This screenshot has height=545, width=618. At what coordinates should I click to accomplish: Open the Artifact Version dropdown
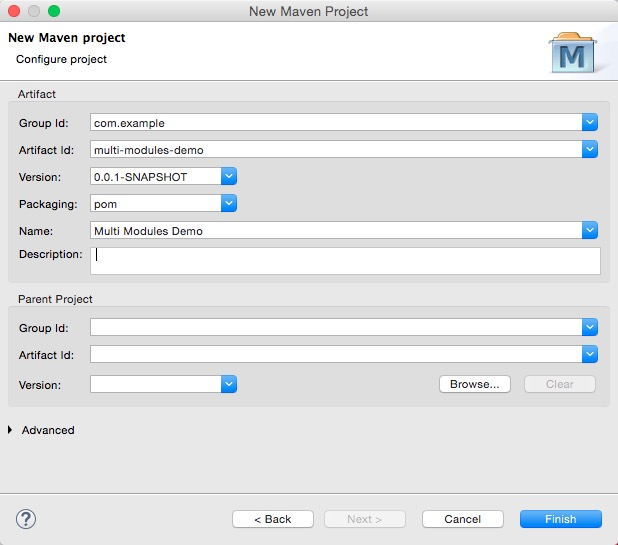[x=228, y=177]
